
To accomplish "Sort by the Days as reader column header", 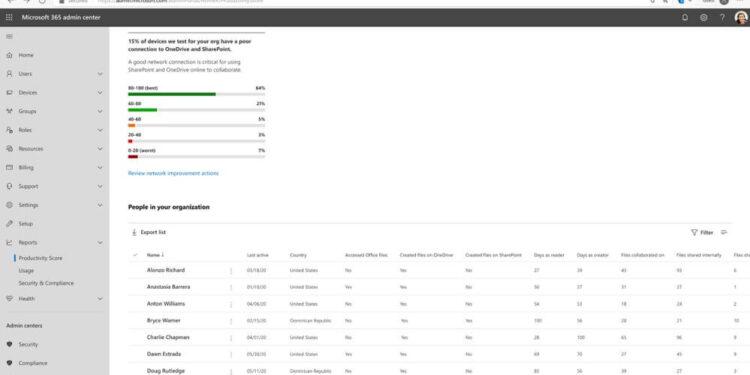I will click(x=549, y=255).
